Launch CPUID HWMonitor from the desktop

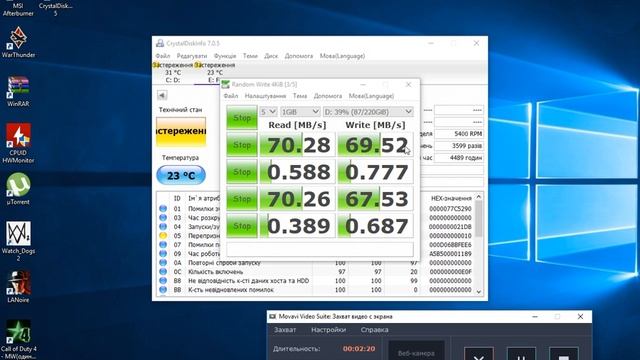pos(18,143)
